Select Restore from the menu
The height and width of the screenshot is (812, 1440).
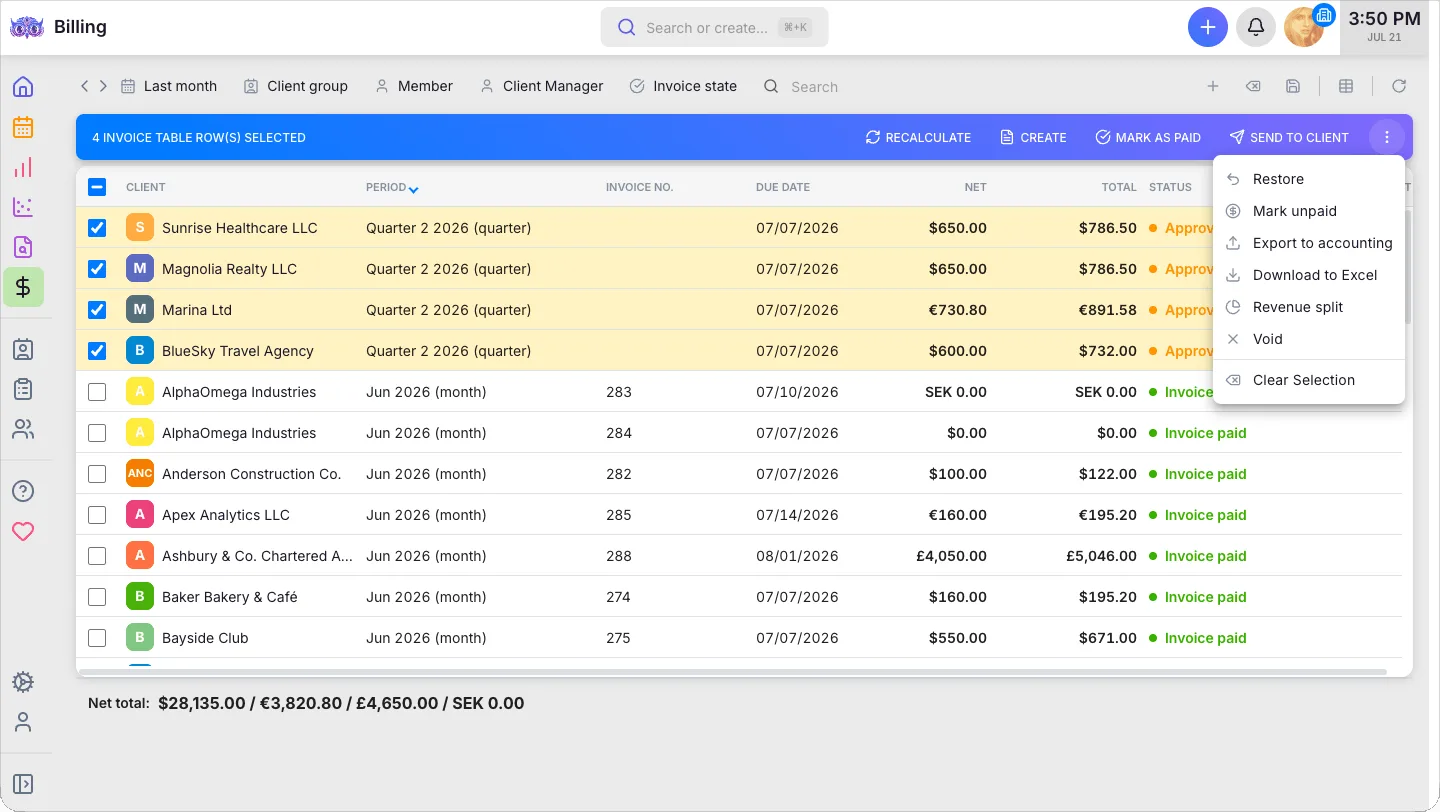(1309, 179)
